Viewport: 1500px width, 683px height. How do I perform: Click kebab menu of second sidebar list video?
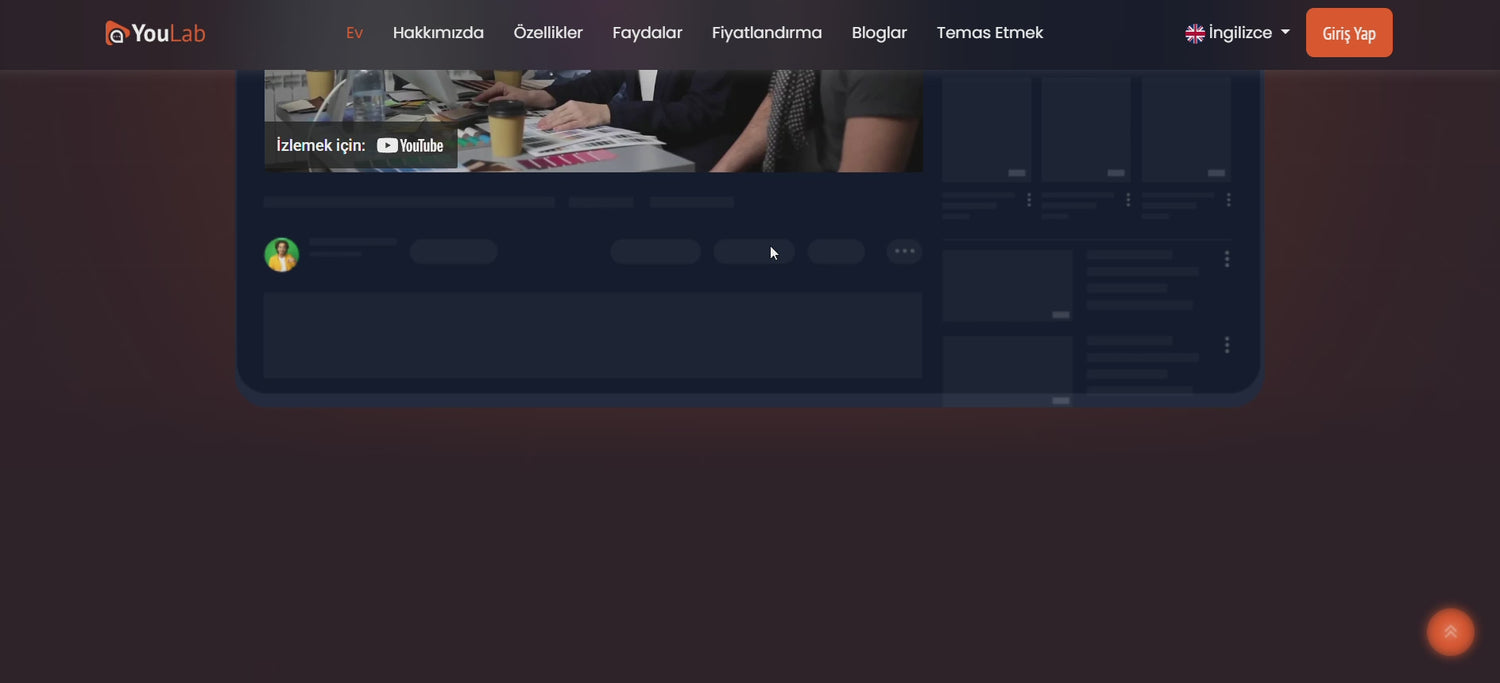1227,345
